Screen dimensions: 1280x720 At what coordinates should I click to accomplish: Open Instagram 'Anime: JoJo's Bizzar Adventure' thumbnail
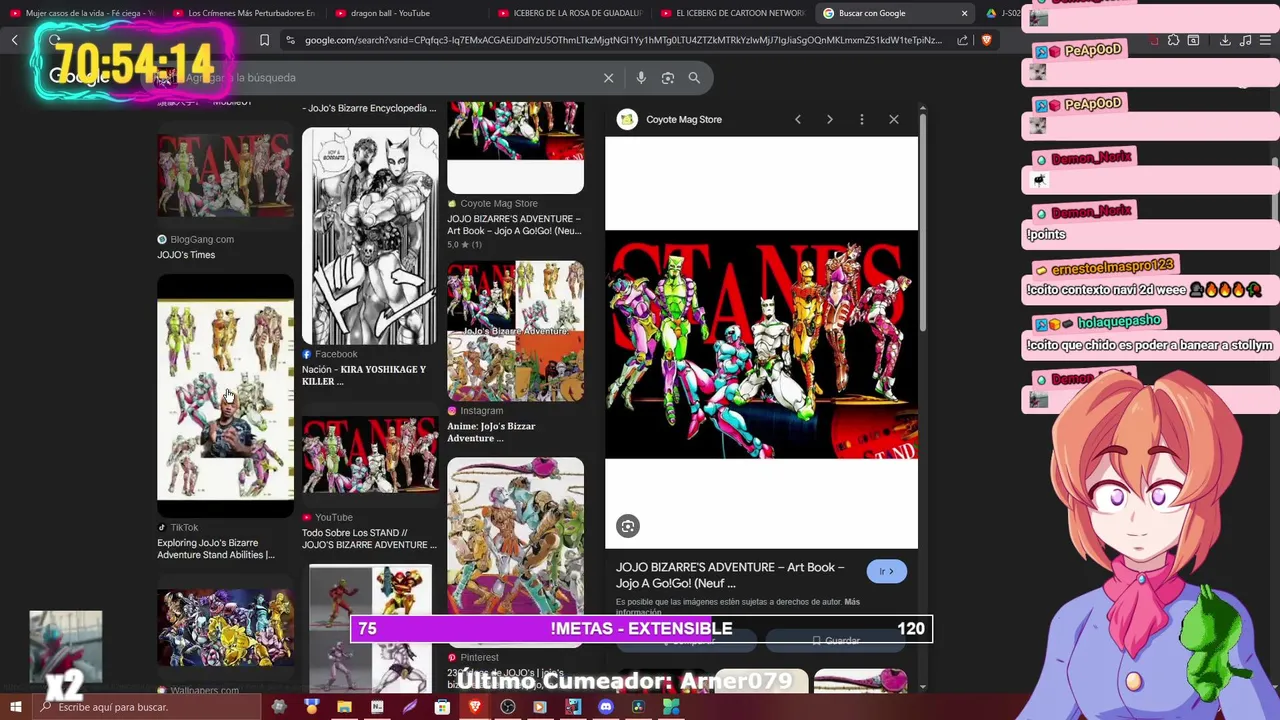tap(515, 331)
